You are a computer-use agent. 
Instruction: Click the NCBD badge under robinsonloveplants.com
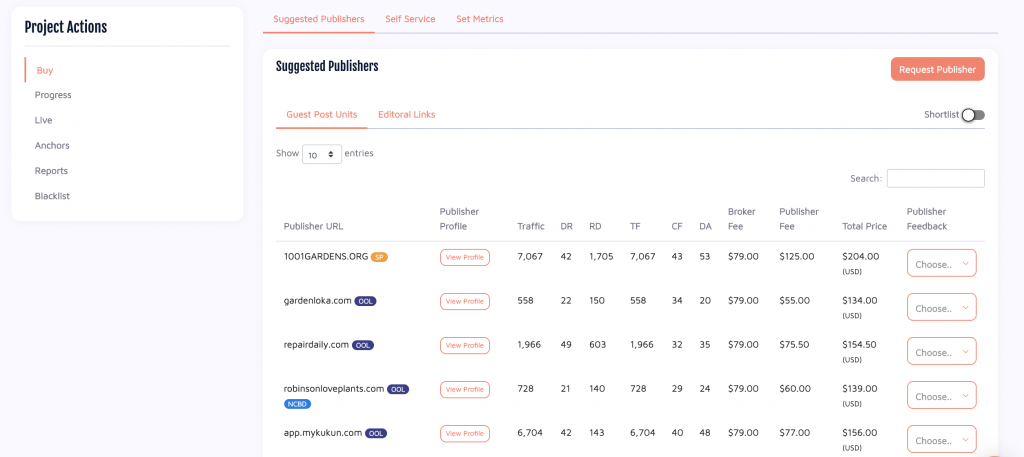(297, 404)
